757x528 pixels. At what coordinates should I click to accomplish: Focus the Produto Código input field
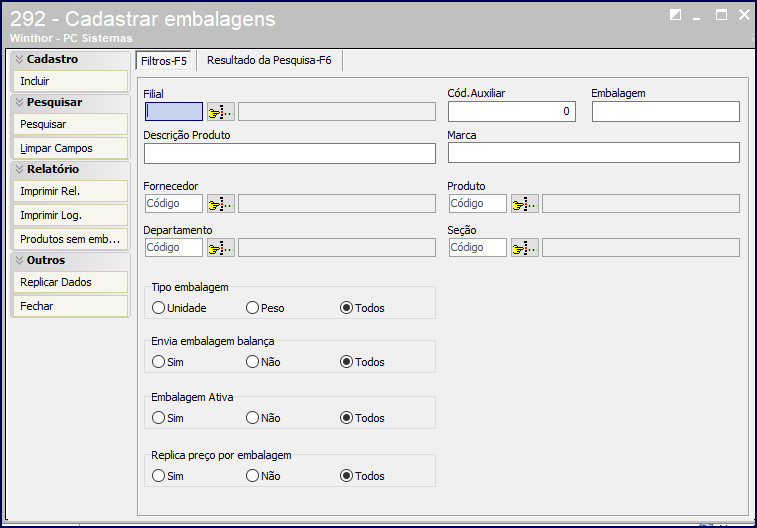(x=478, y=204)
